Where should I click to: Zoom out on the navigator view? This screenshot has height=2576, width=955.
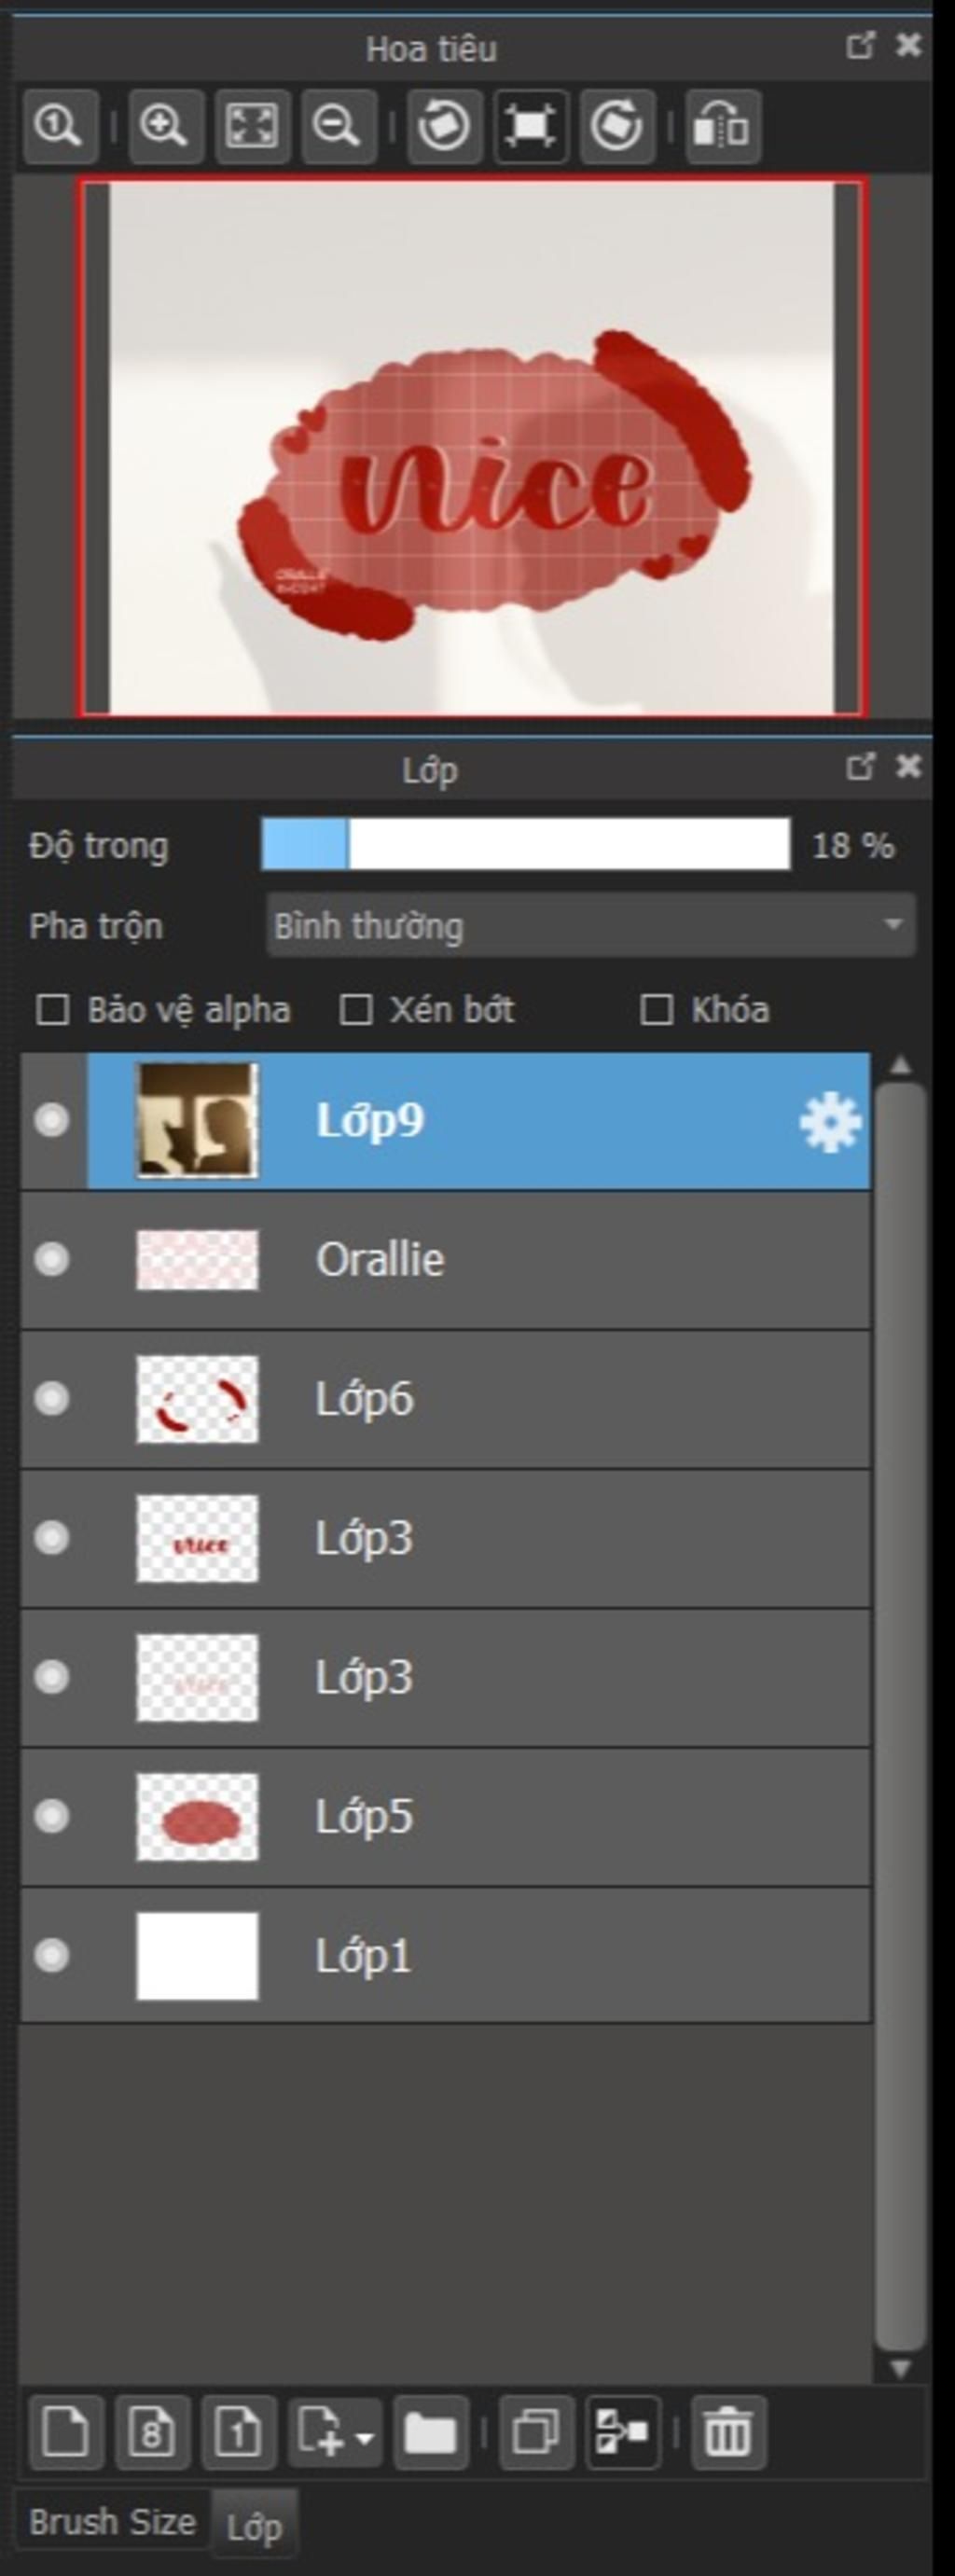tap(337, 126)
